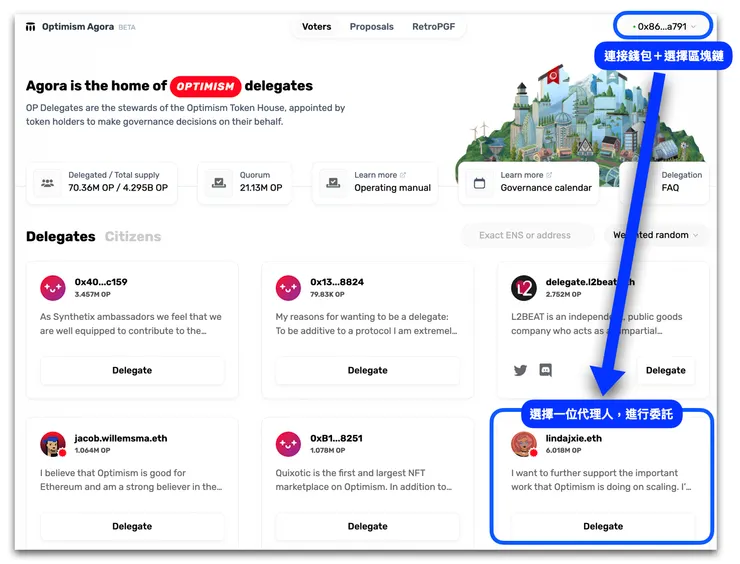Click the 0xB1...8251 avatar
This screenshot has height=564, width=740.
pyautogui.click(x=288, y=444)
